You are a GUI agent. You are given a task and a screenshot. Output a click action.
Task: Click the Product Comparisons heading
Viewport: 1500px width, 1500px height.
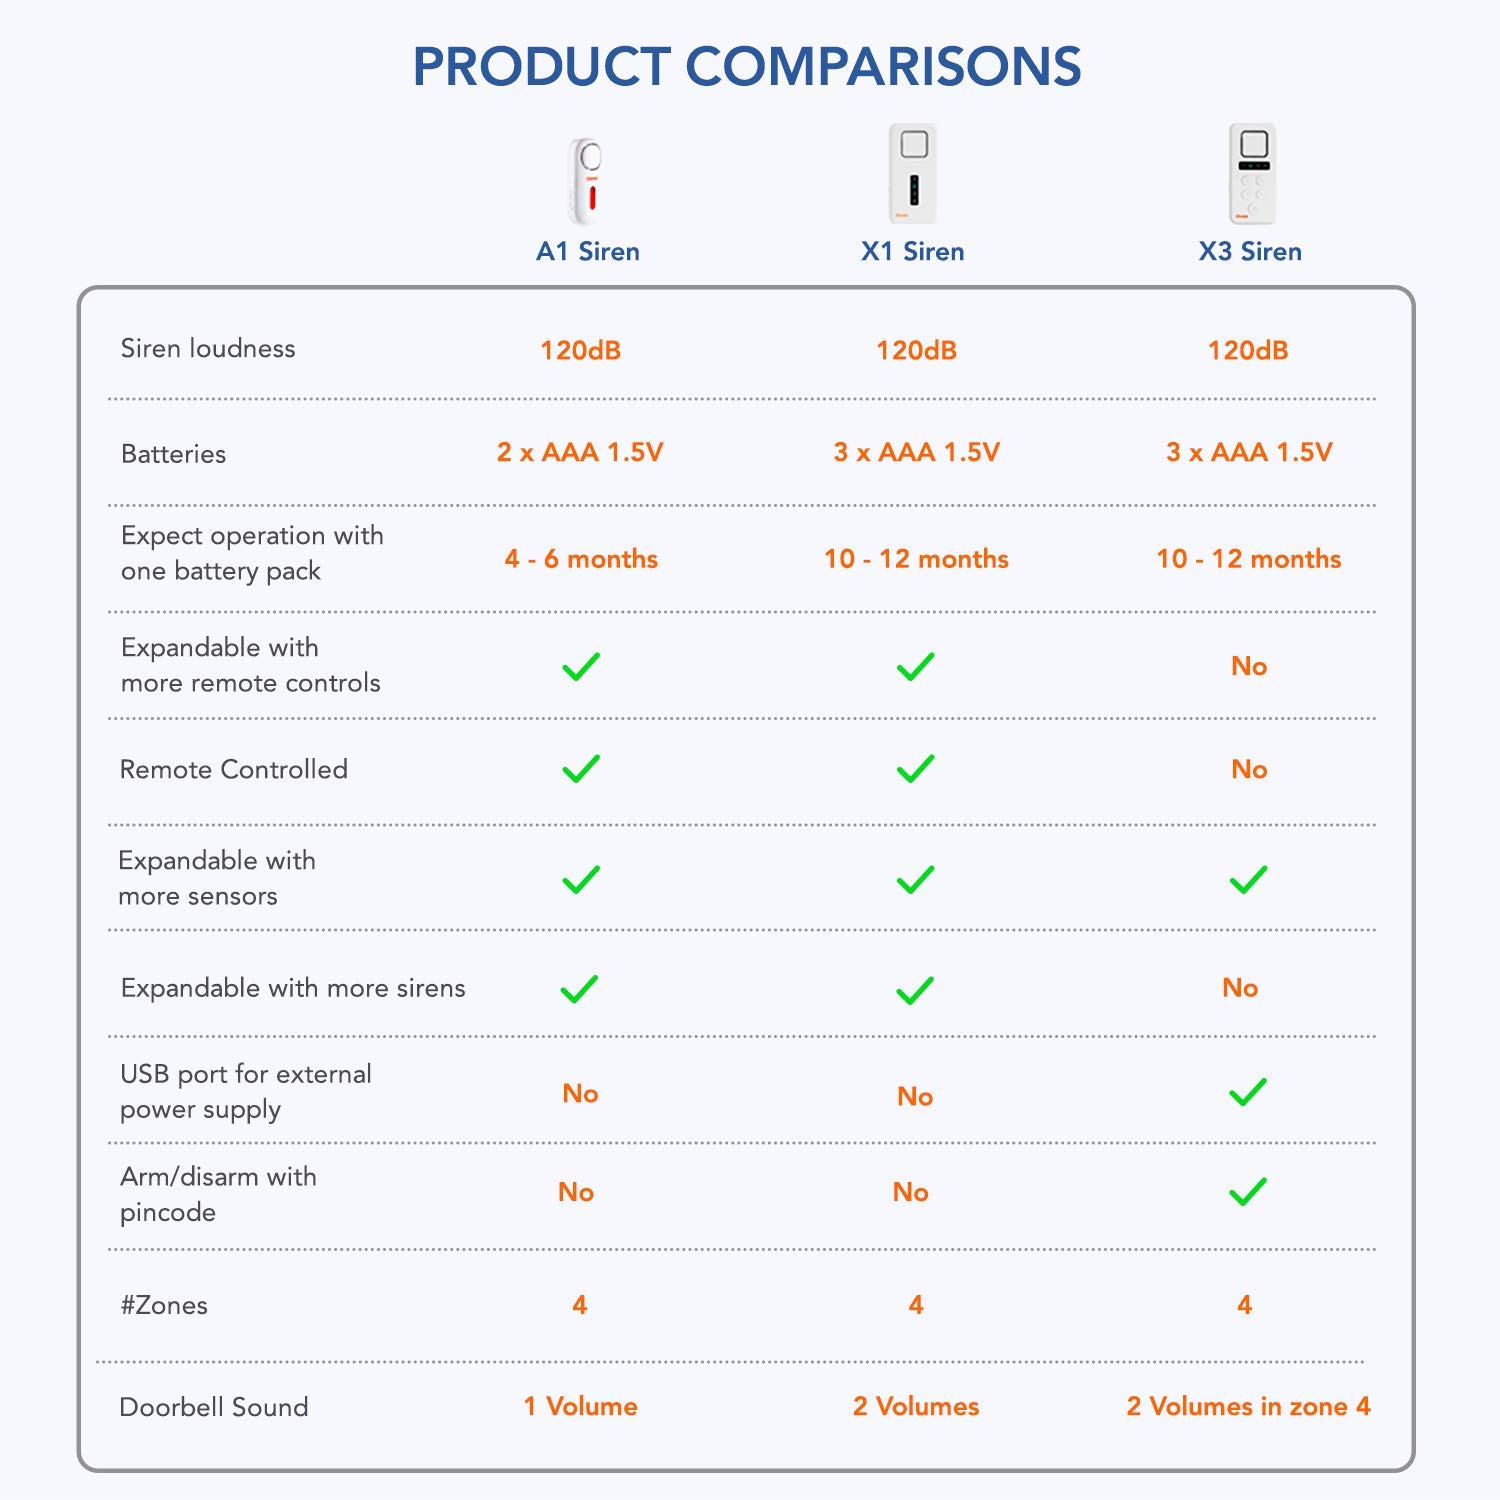pyautogui.click(x=747, y=67)
